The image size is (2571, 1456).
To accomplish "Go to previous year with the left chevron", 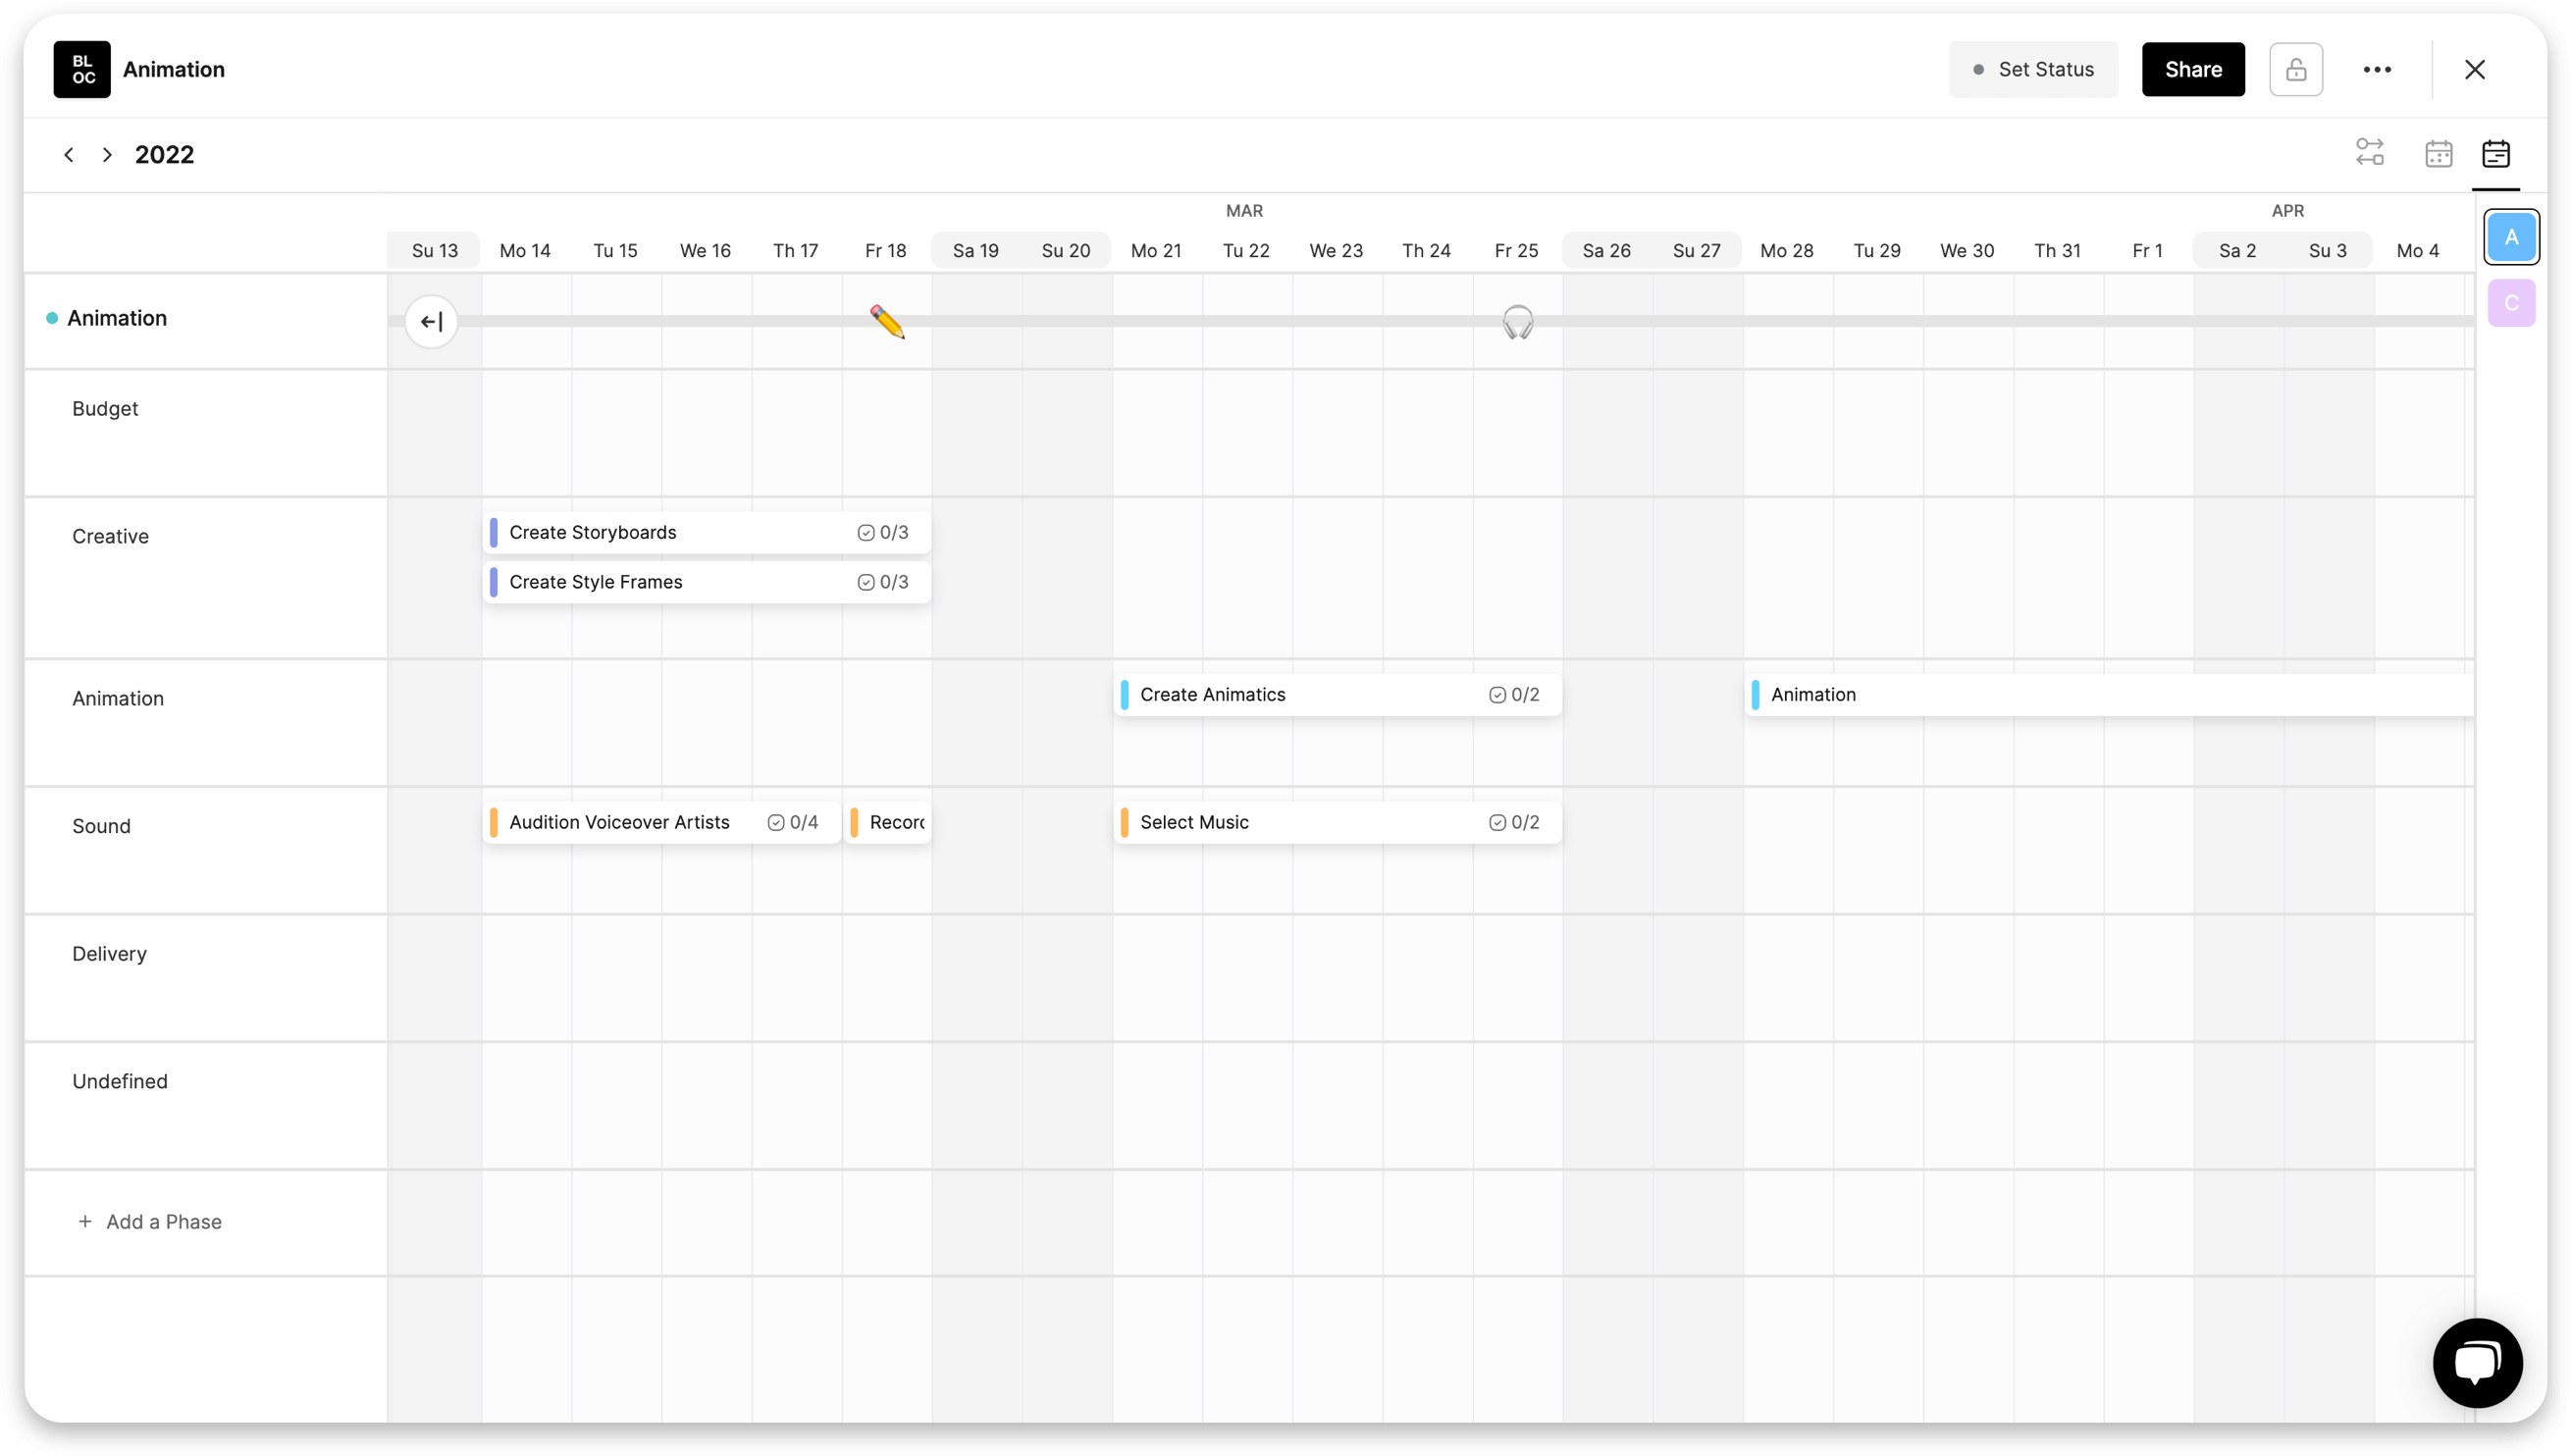I will click(69, 154).
